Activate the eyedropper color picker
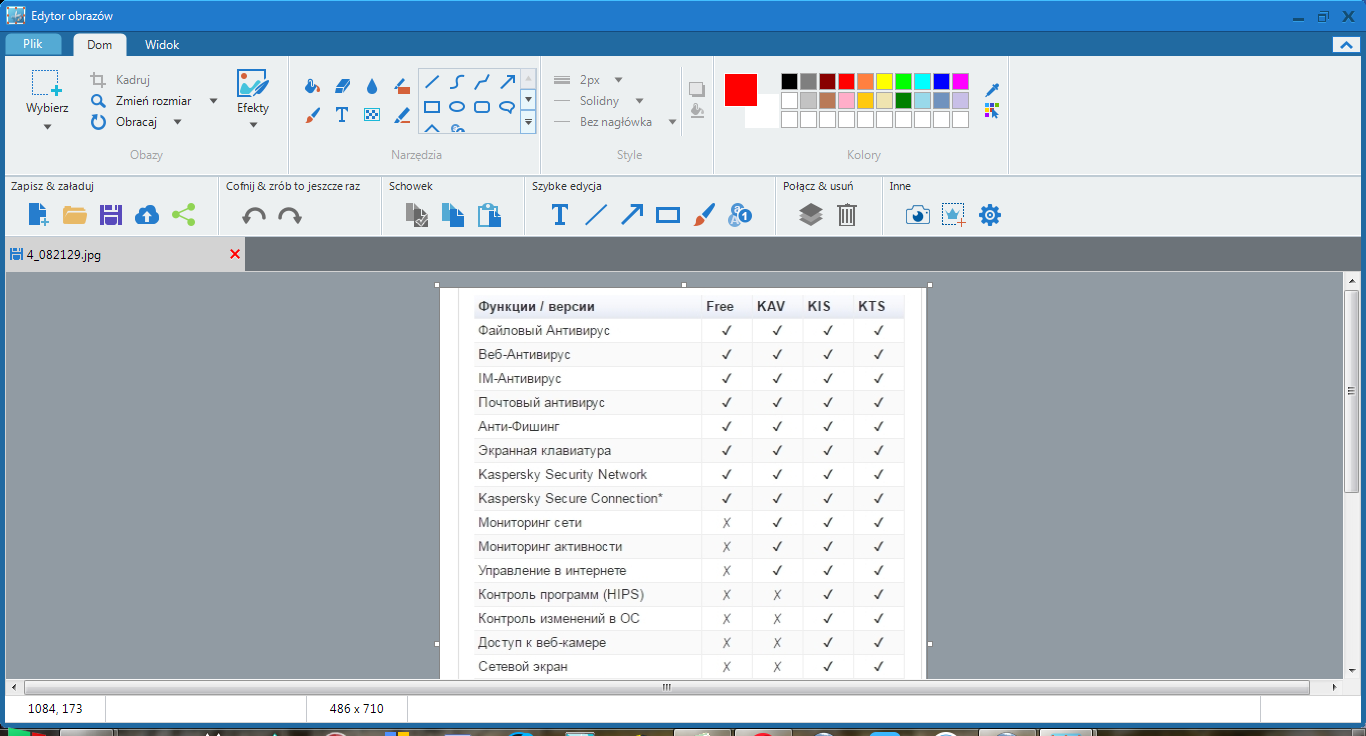This screenshot has width=1366, height=736. 992,90
